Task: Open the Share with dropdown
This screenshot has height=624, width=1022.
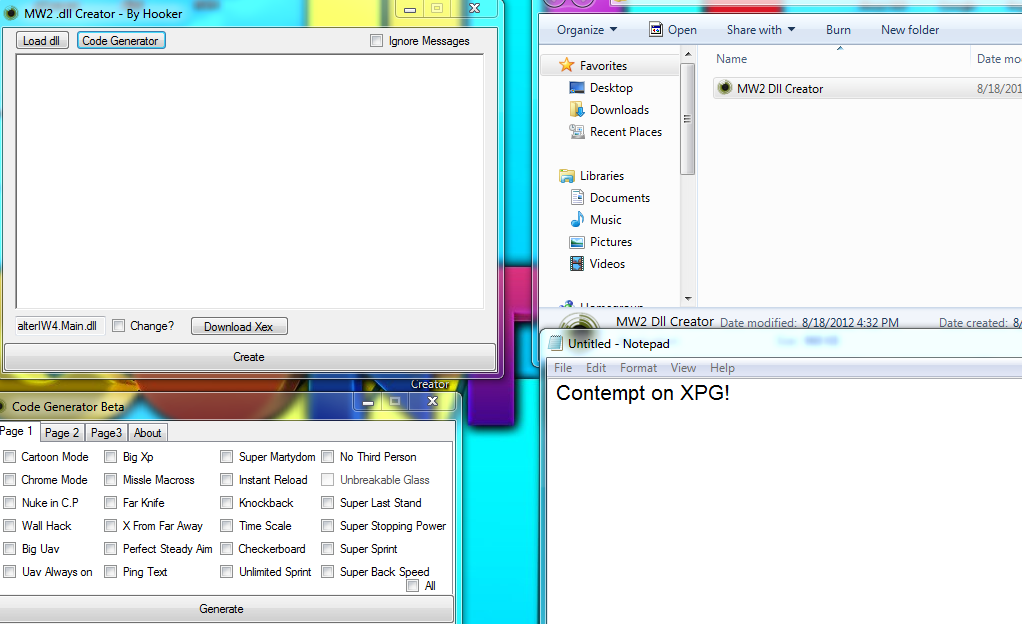Action: click(x=761, y=30)
